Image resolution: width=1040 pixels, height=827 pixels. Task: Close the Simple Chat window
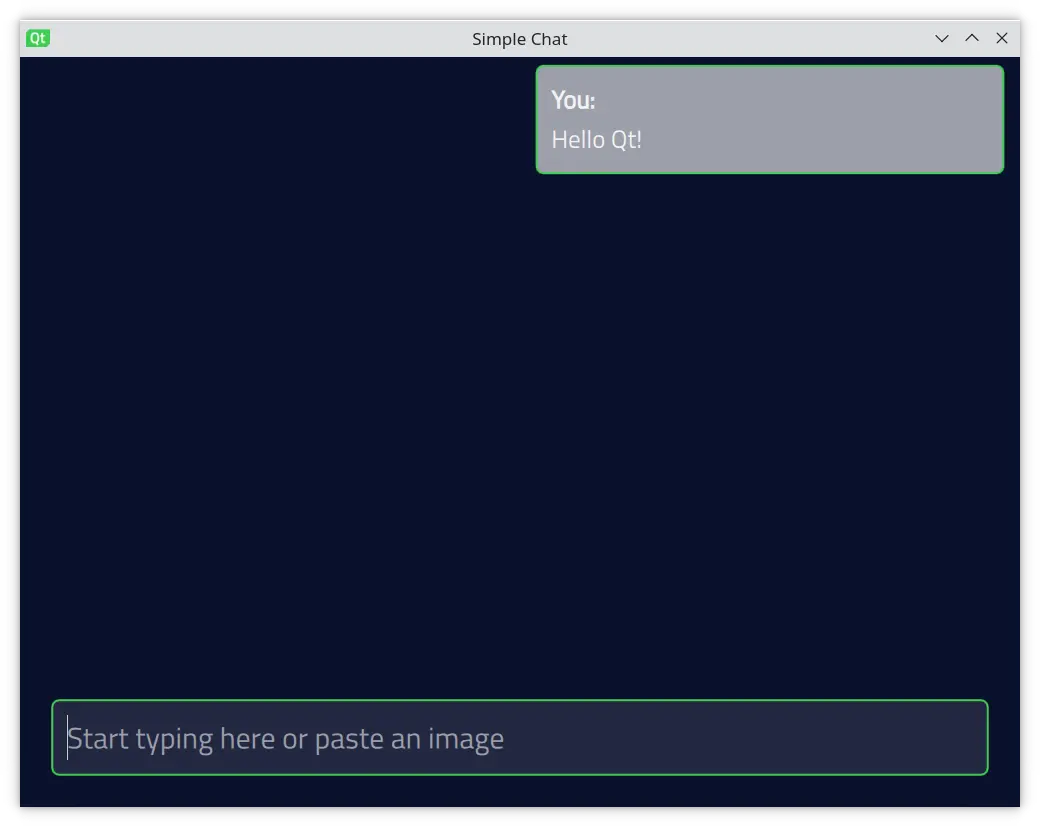point(1001,39)
